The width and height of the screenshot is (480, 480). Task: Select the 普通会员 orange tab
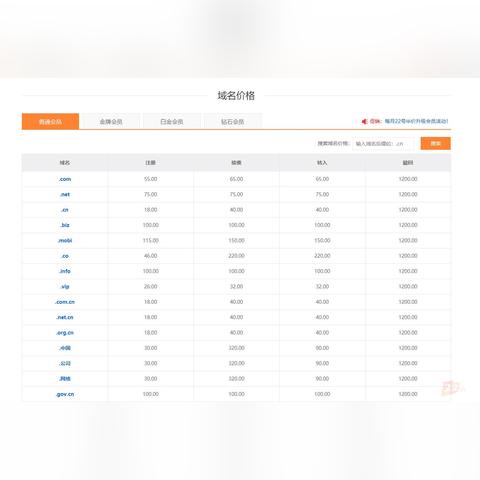pos(50,121)
